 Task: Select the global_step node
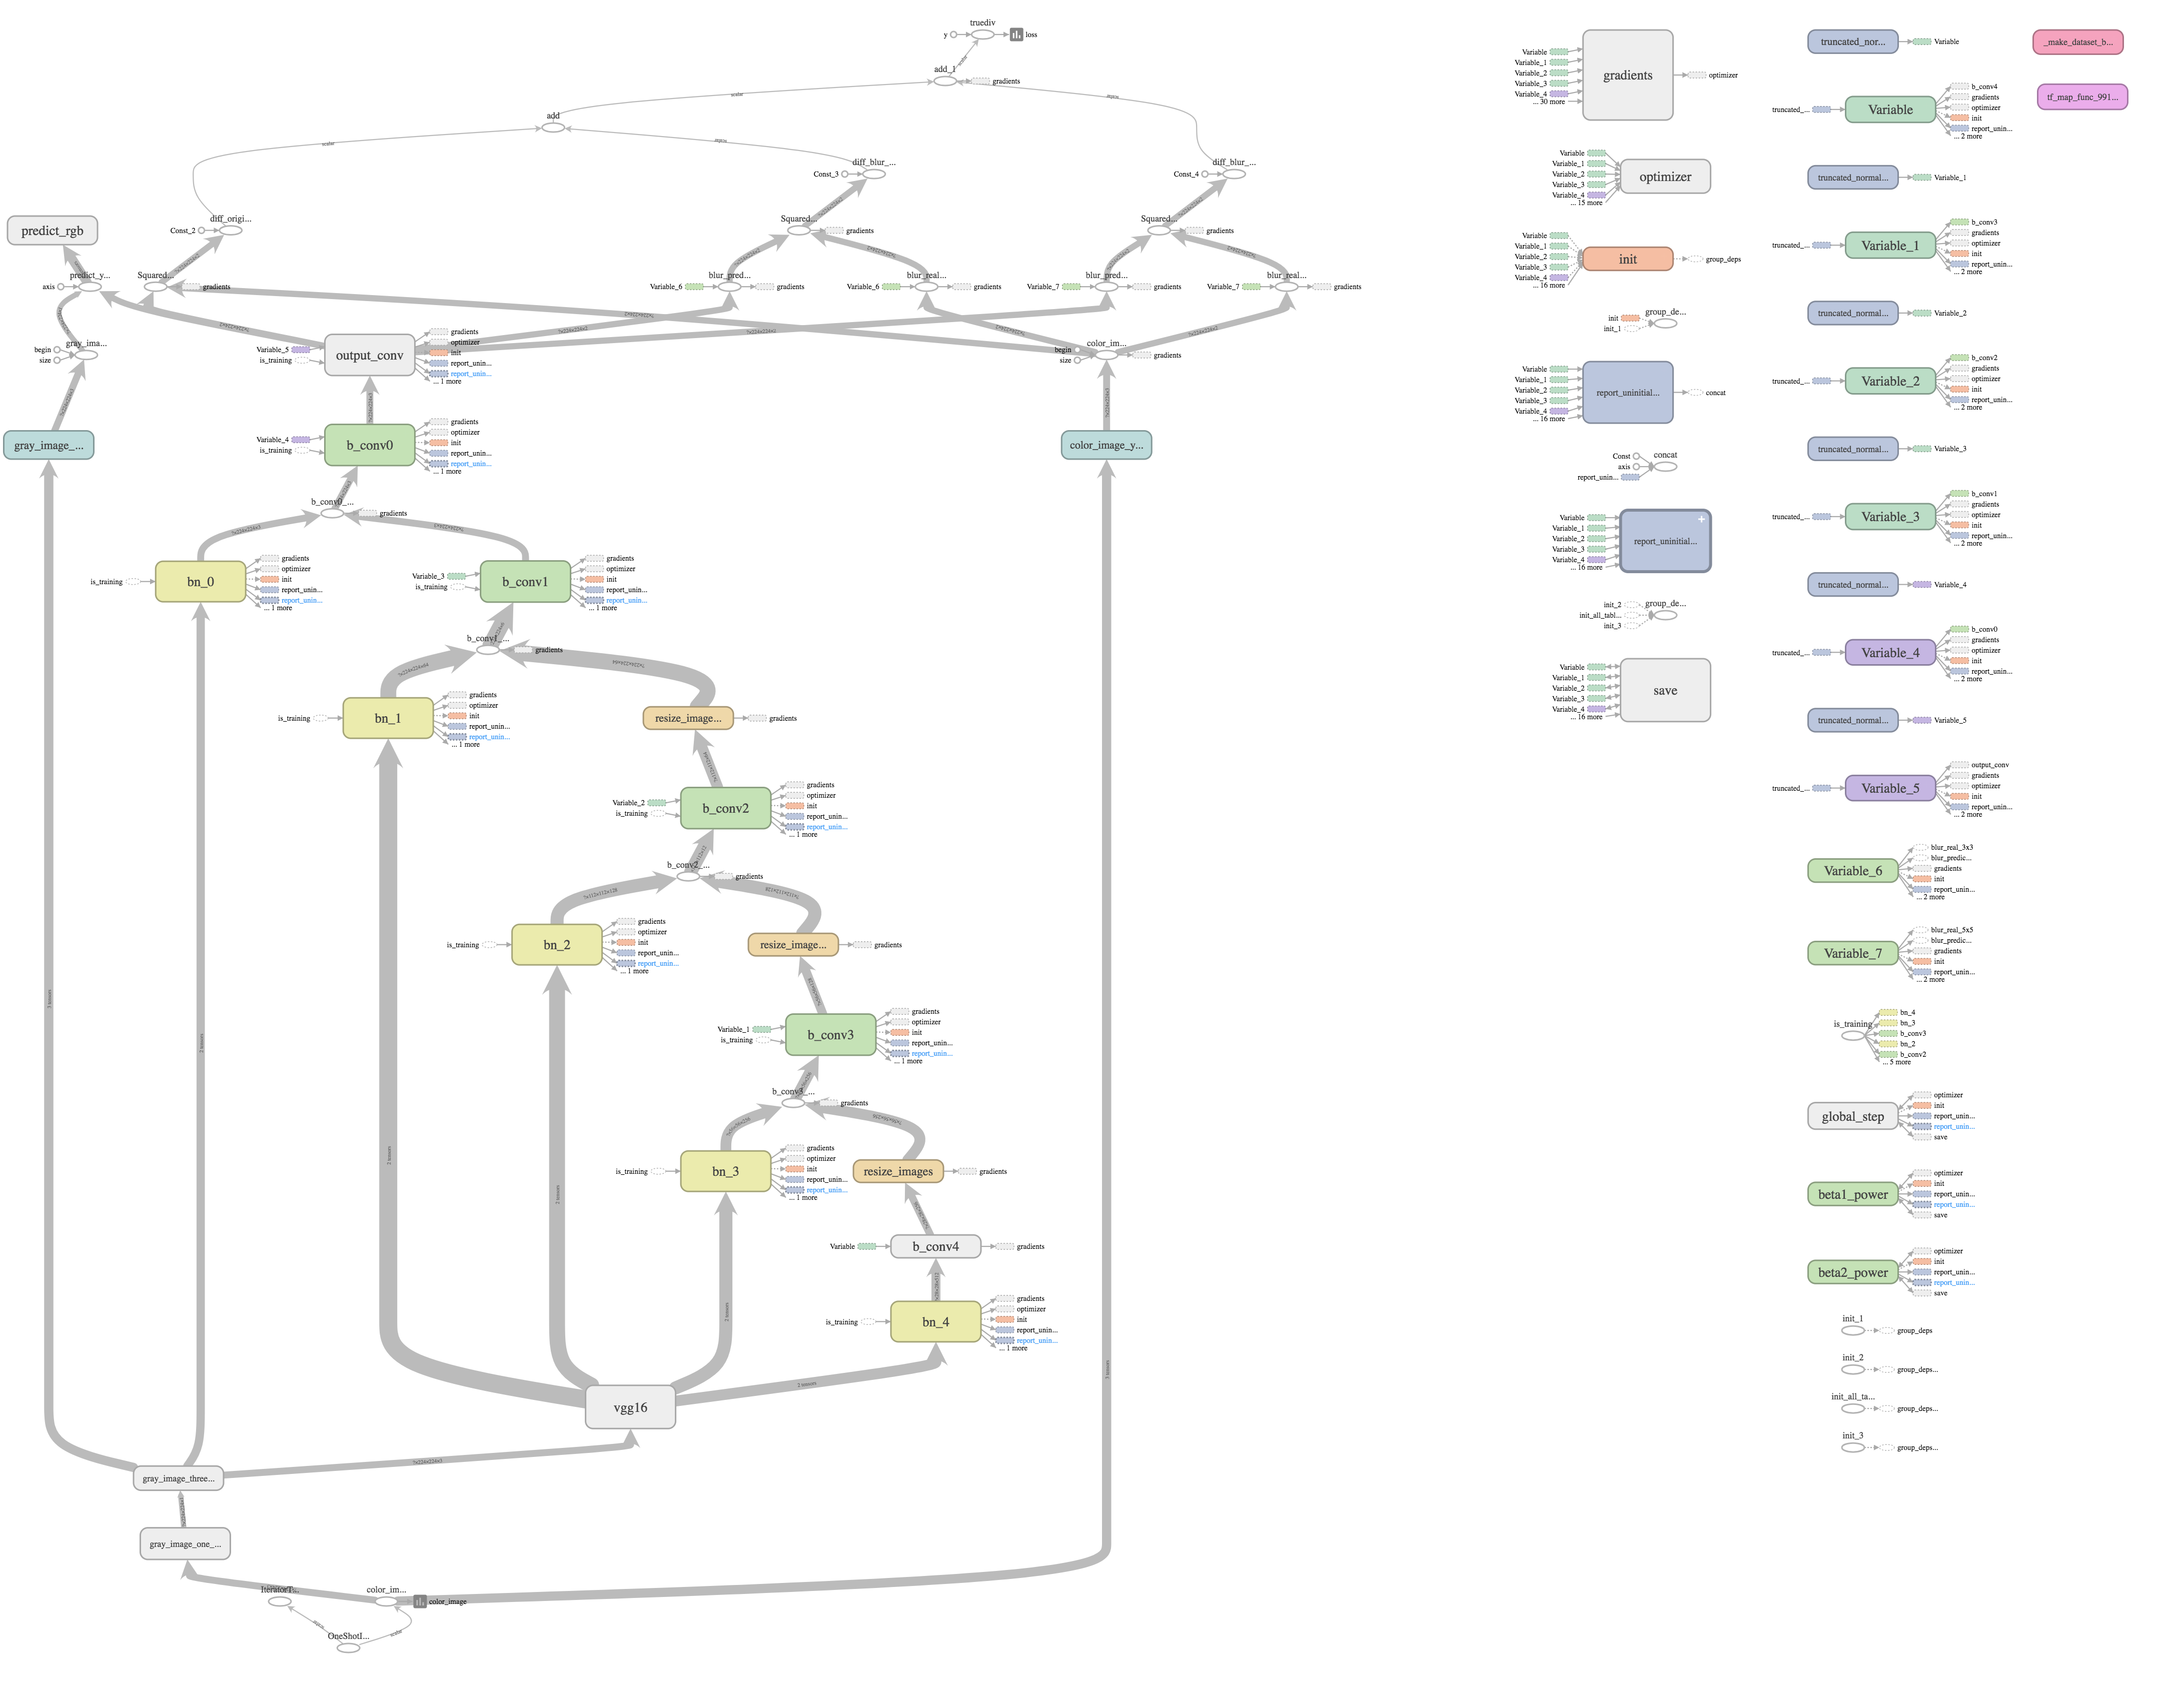click(x=1852, y=1116)
